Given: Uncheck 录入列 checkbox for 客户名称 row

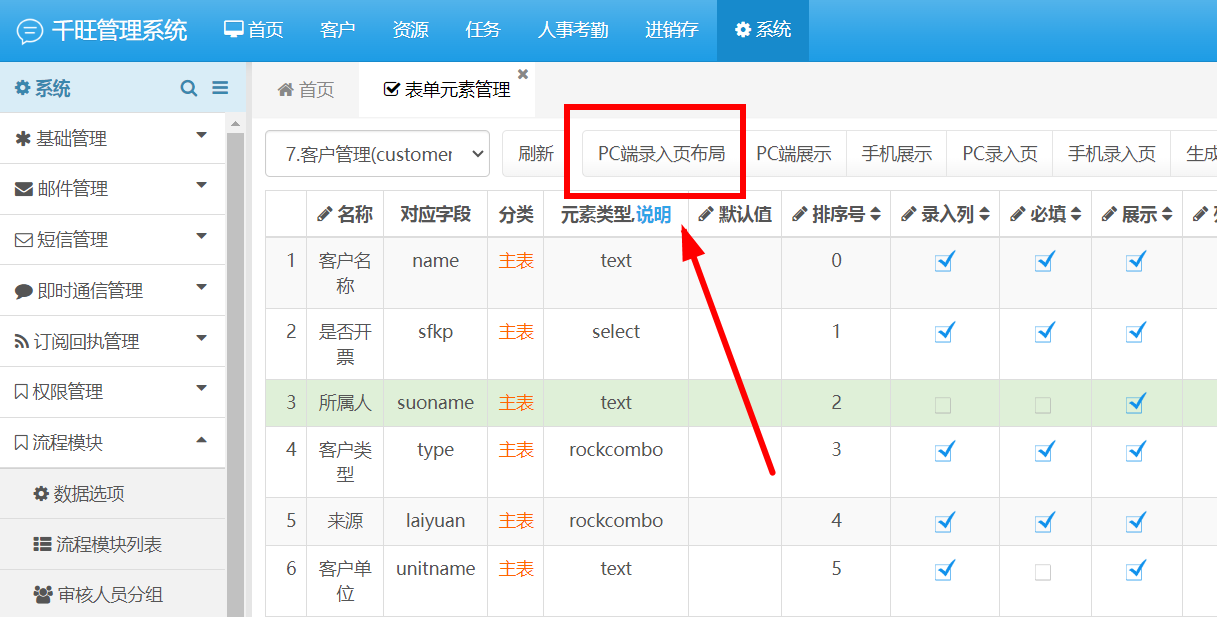Looking at the screenshot, I should (944, 261).
